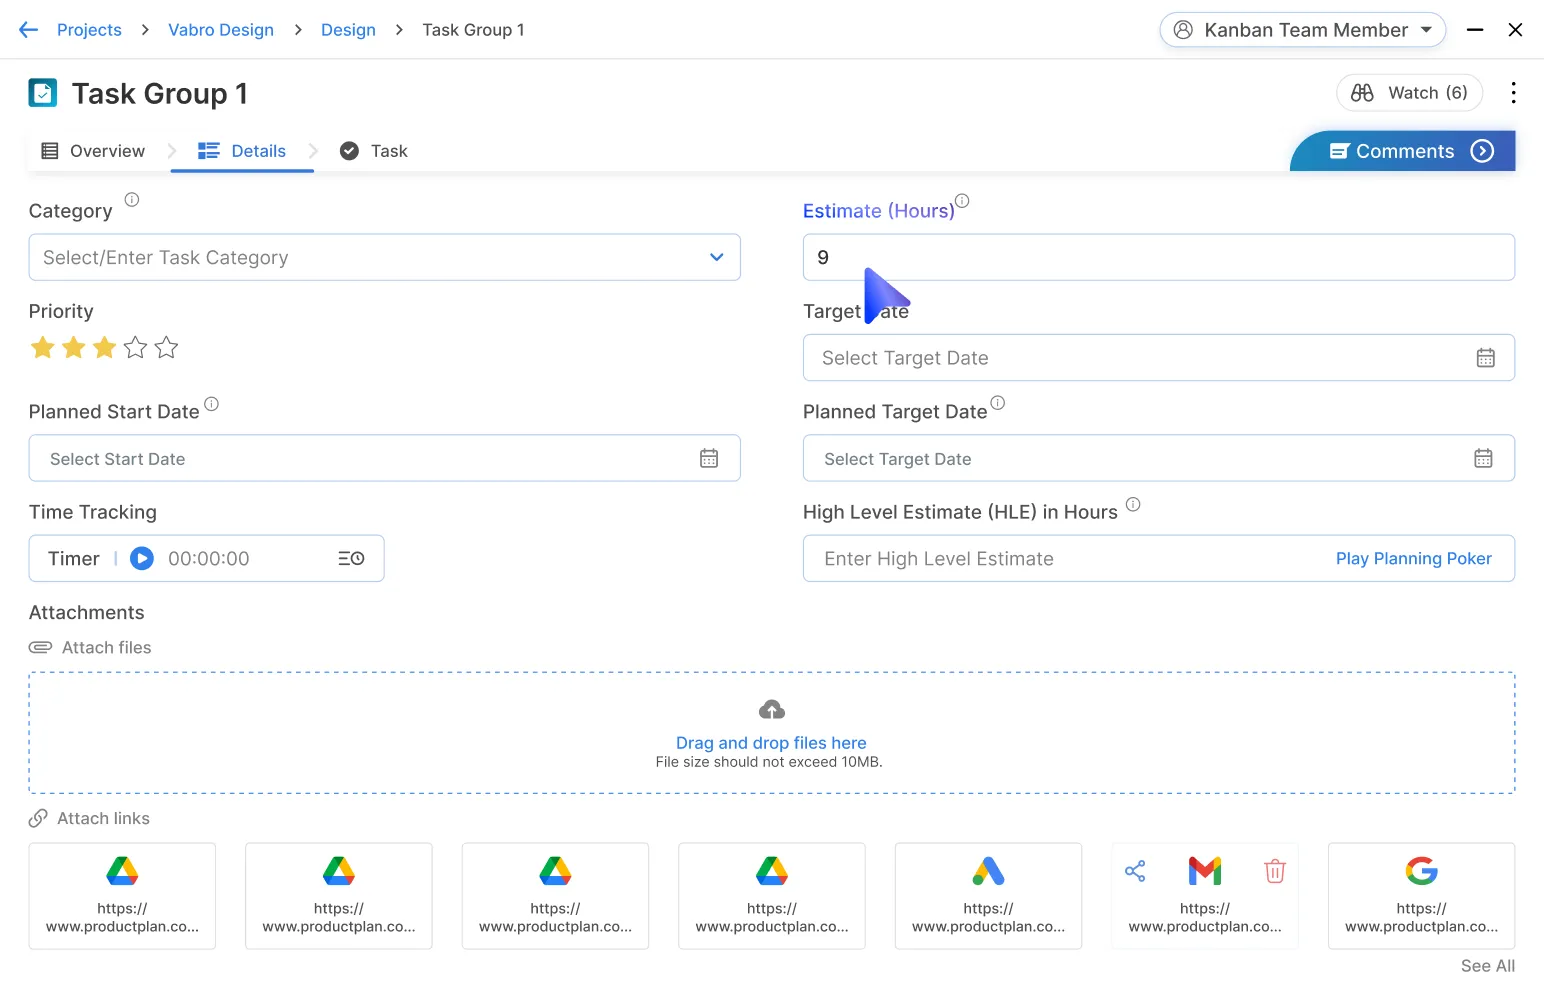Set priority to fifth star
The image size is (1544, 993).
click(167, 348)
